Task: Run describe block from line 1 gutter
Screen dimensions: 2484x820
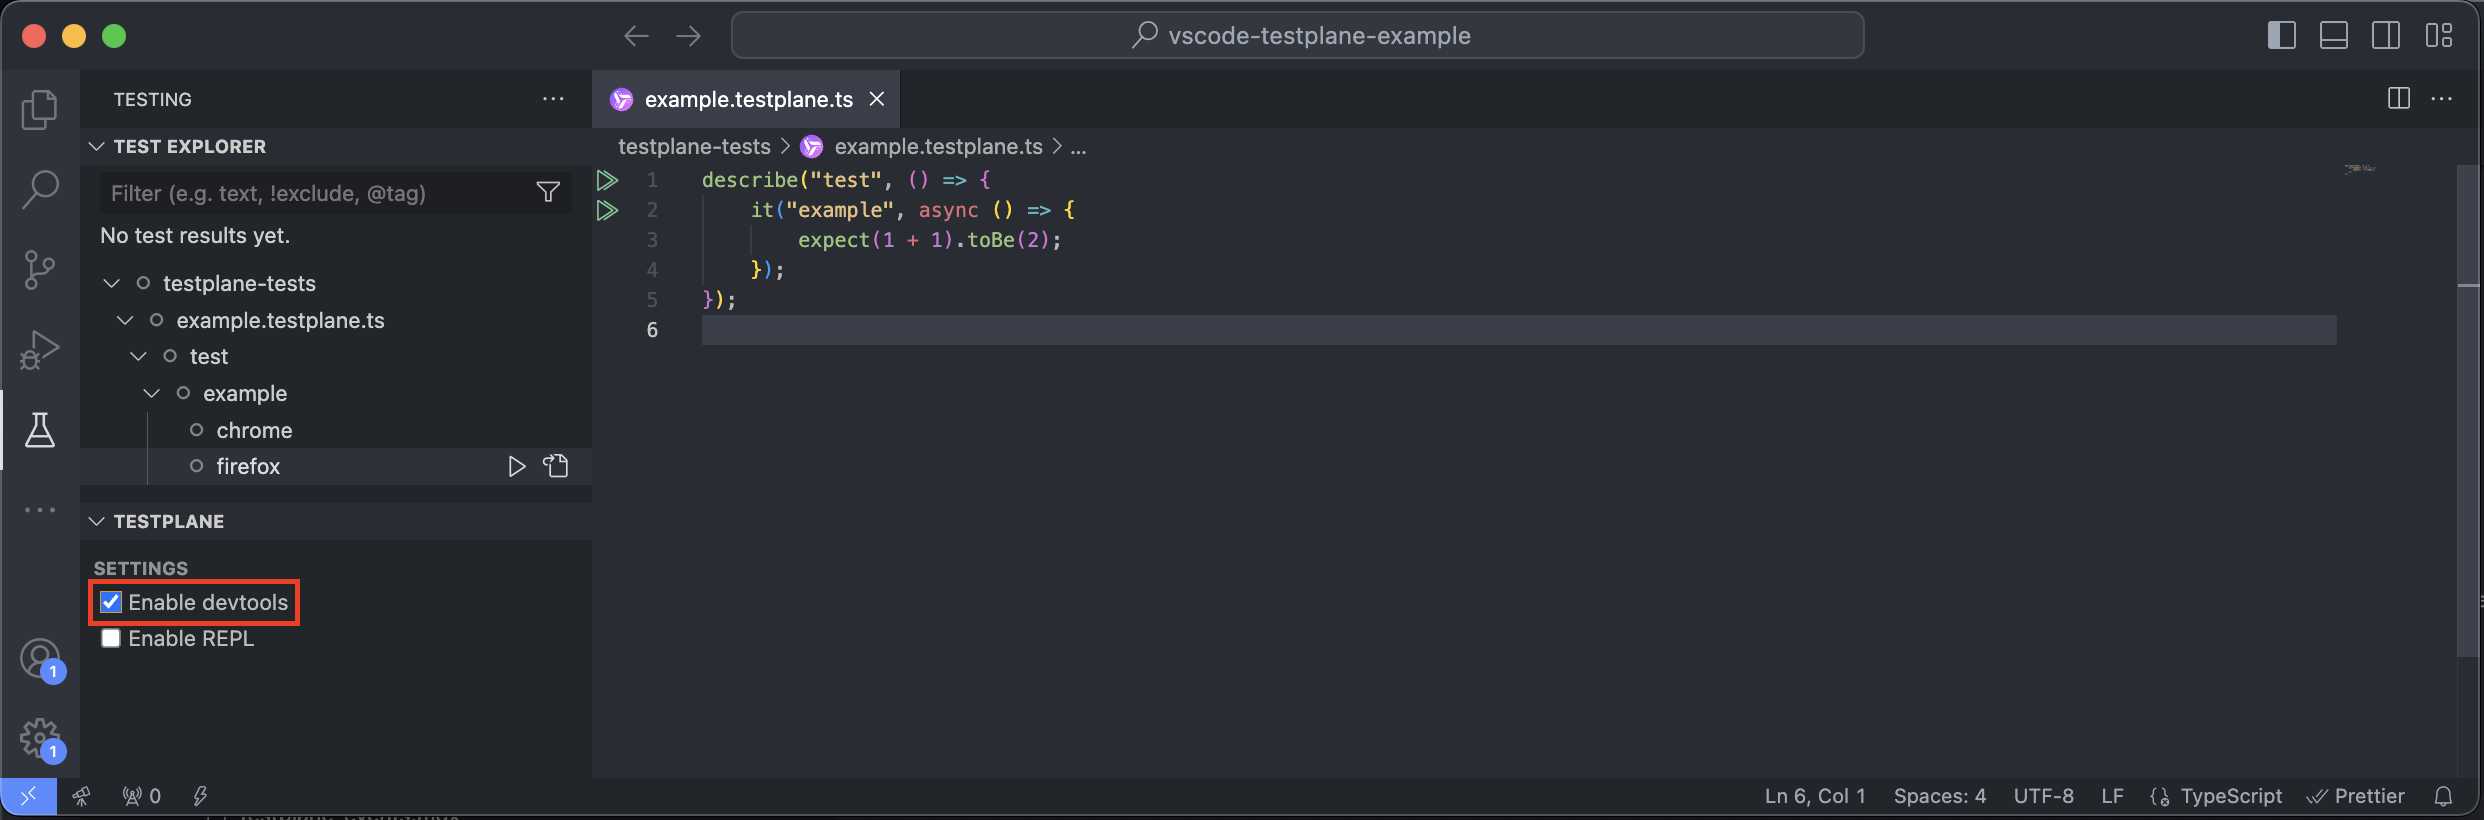Action: pos(607,181)
